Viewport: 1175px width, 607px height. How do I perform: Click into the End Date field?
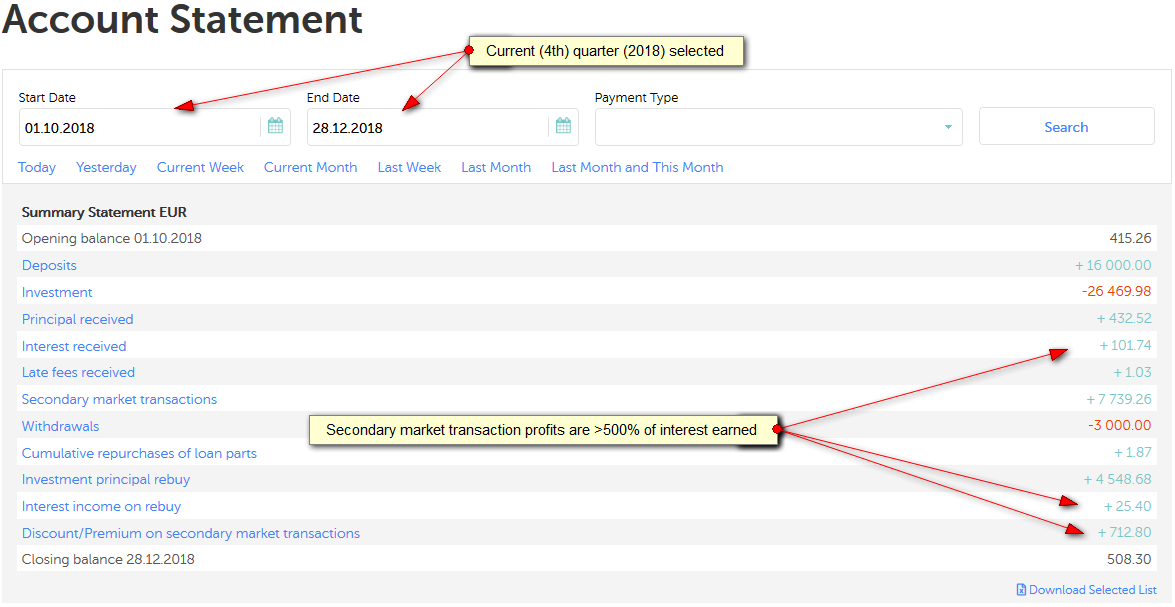[426, 128]
